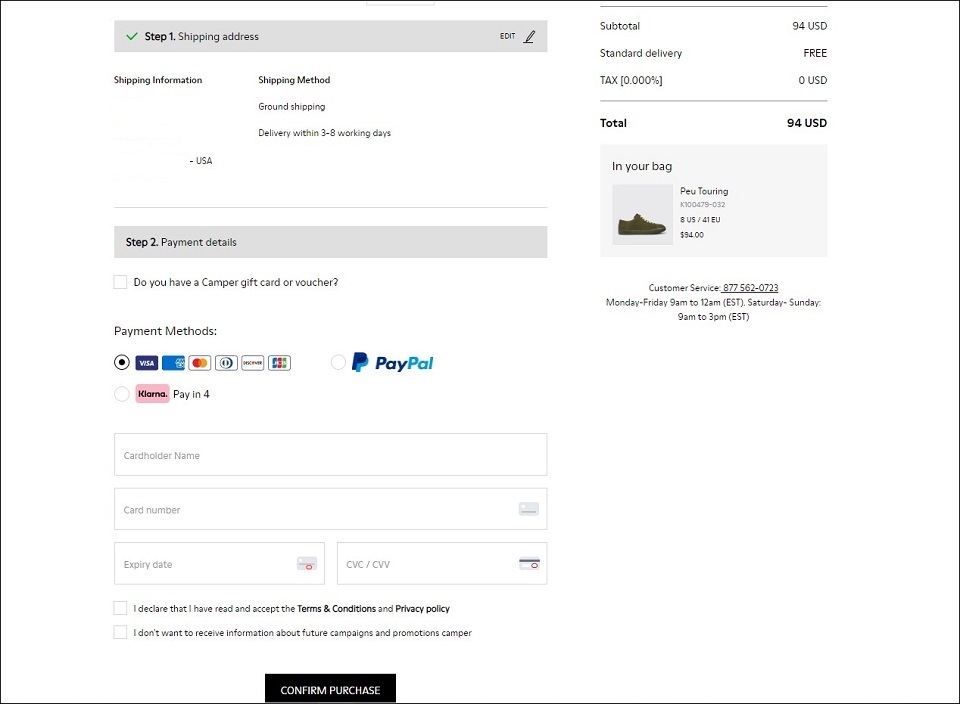Click the 'FREE' delivery value
Viewport: 960px width, 704px height.
(815, 53)
